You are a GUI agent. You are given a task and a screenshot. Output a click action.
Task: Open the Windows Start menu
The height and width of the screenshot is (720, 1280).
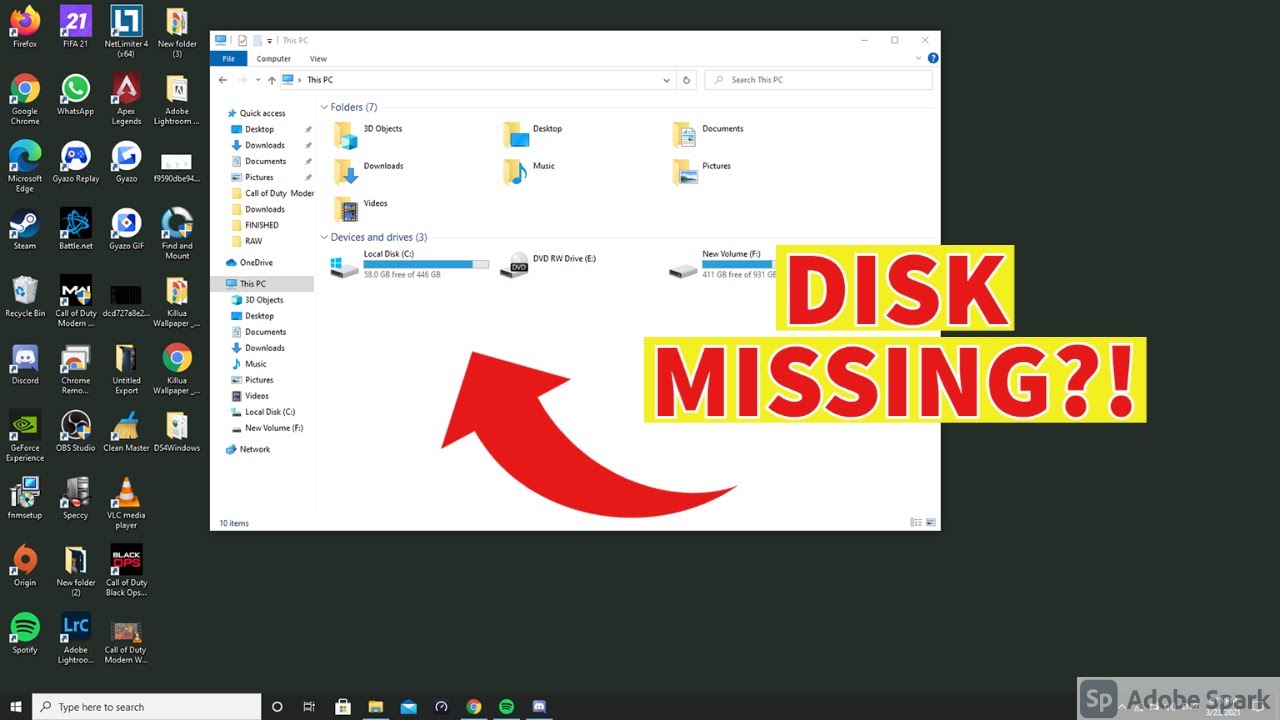point(16,706)
